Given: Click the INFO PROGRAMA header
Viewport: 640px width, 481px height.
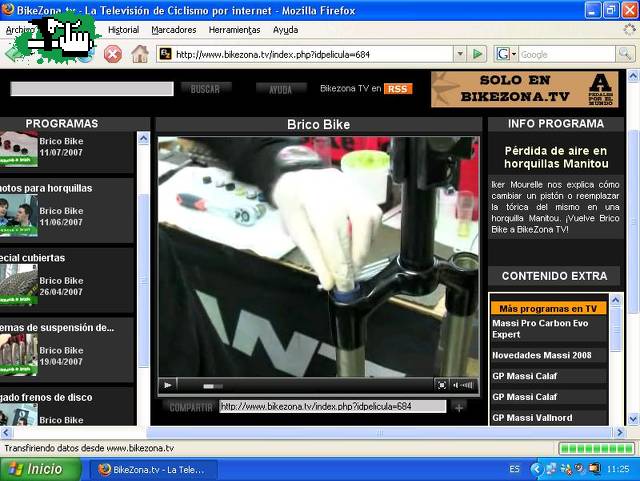Looking at the screenshot, I should coord(556,124).
